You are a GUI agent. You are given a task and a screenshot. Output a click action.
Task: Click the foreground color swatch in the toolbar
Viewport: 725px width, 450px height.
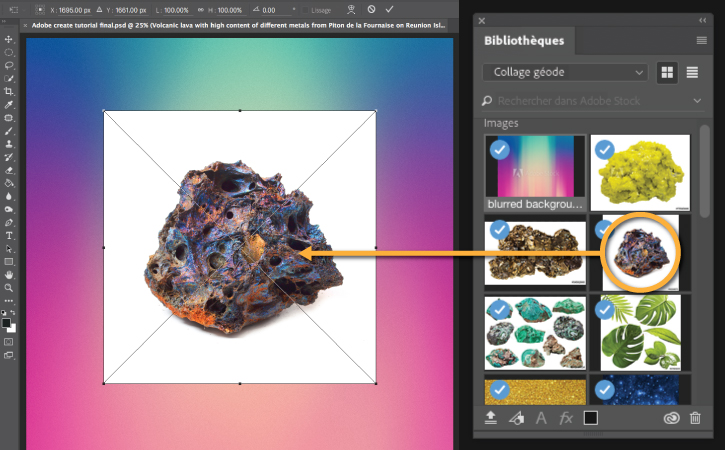(x=6, y=323)
